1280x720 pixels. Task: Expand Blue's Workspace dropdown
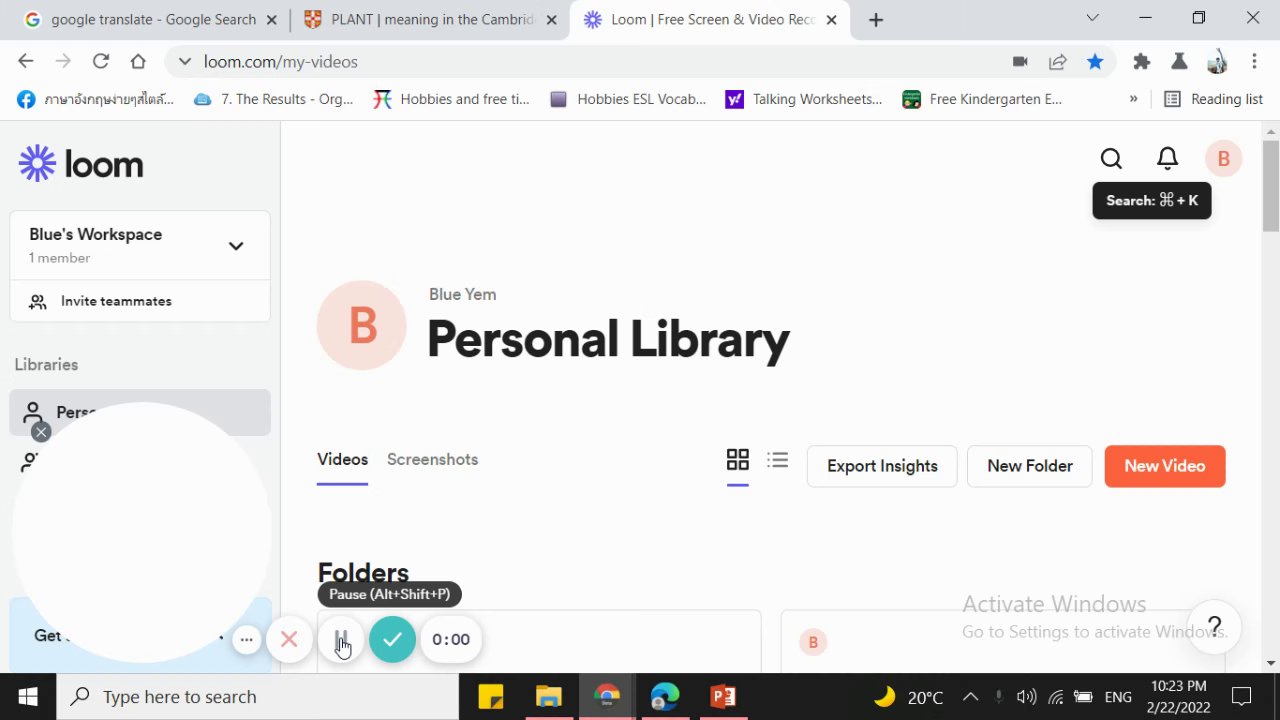[x=236, y=246]
